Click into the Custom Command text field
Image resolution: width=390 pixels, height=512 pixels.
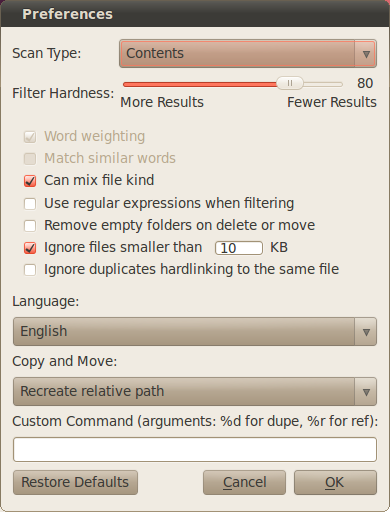(195, 450)
